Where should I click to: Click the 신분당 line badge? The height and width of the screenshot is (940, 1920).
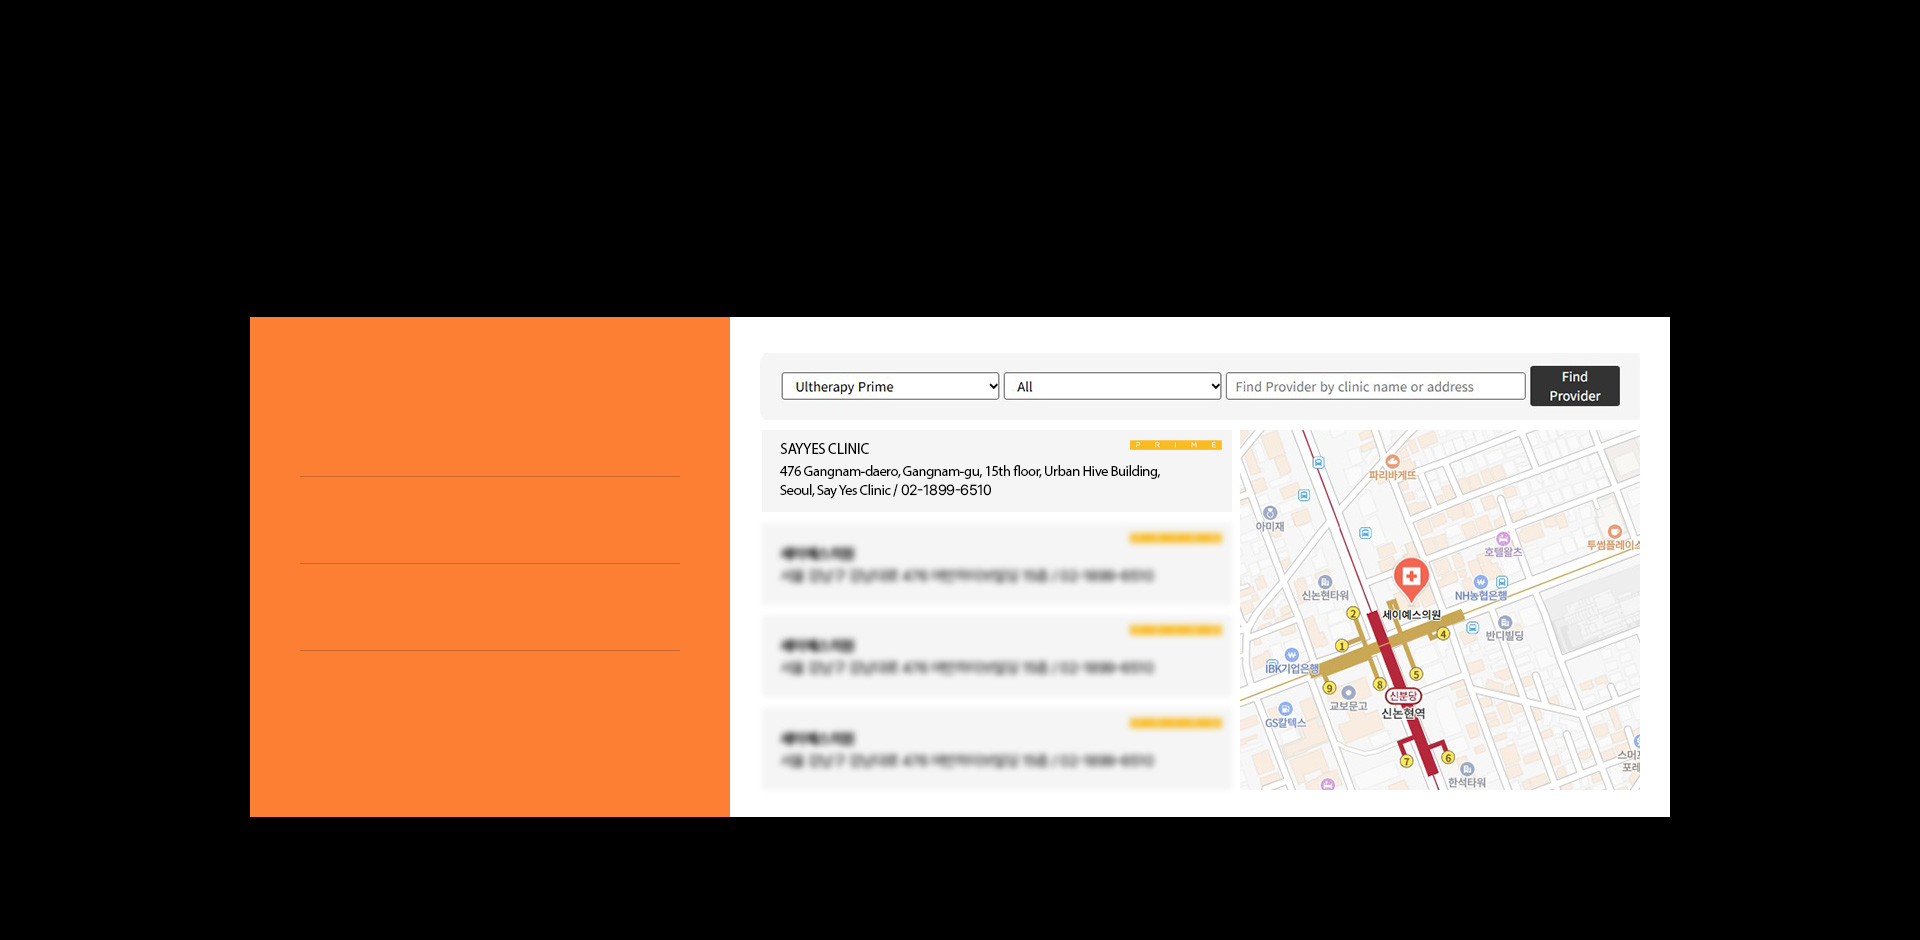click(1403, 696)
